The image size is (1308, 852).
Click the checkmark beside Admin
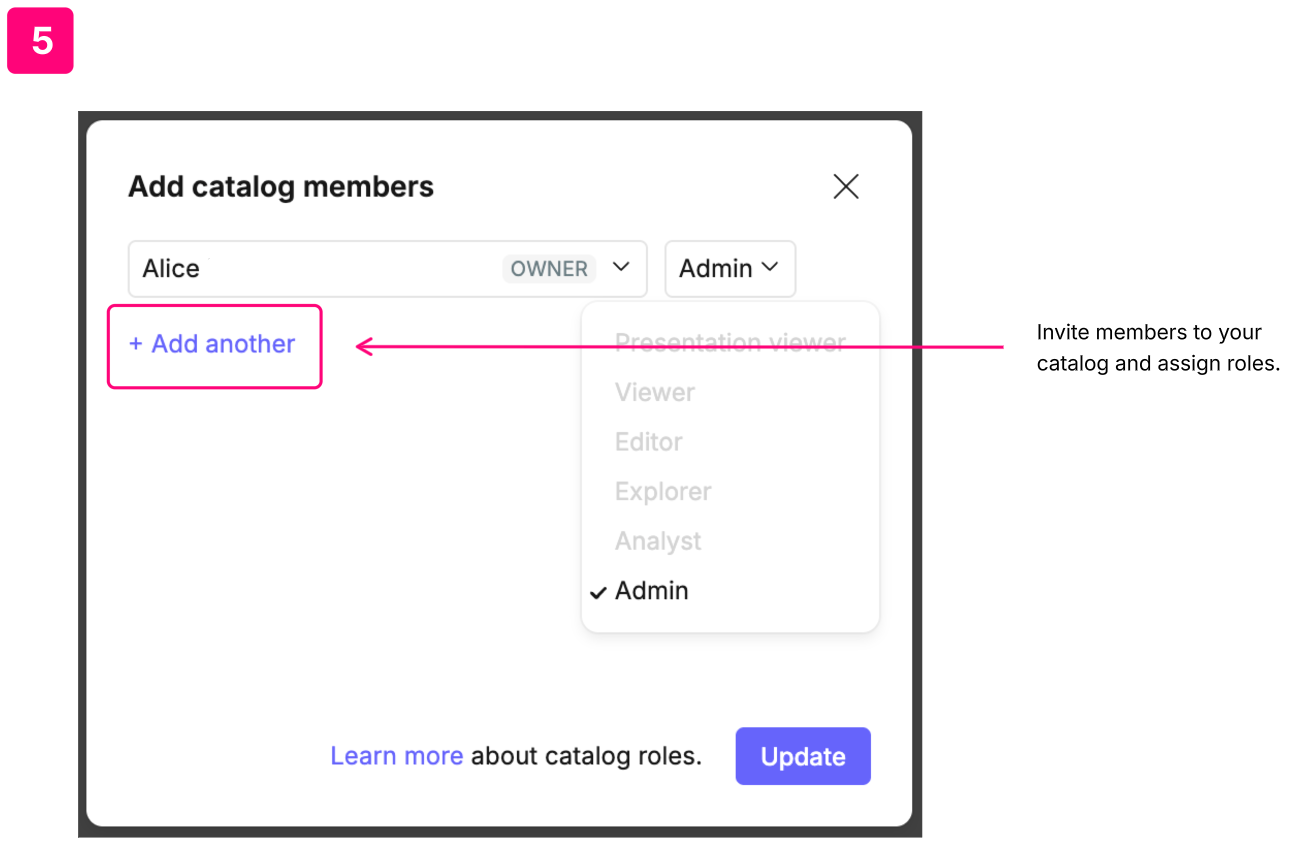click(598, 592)
